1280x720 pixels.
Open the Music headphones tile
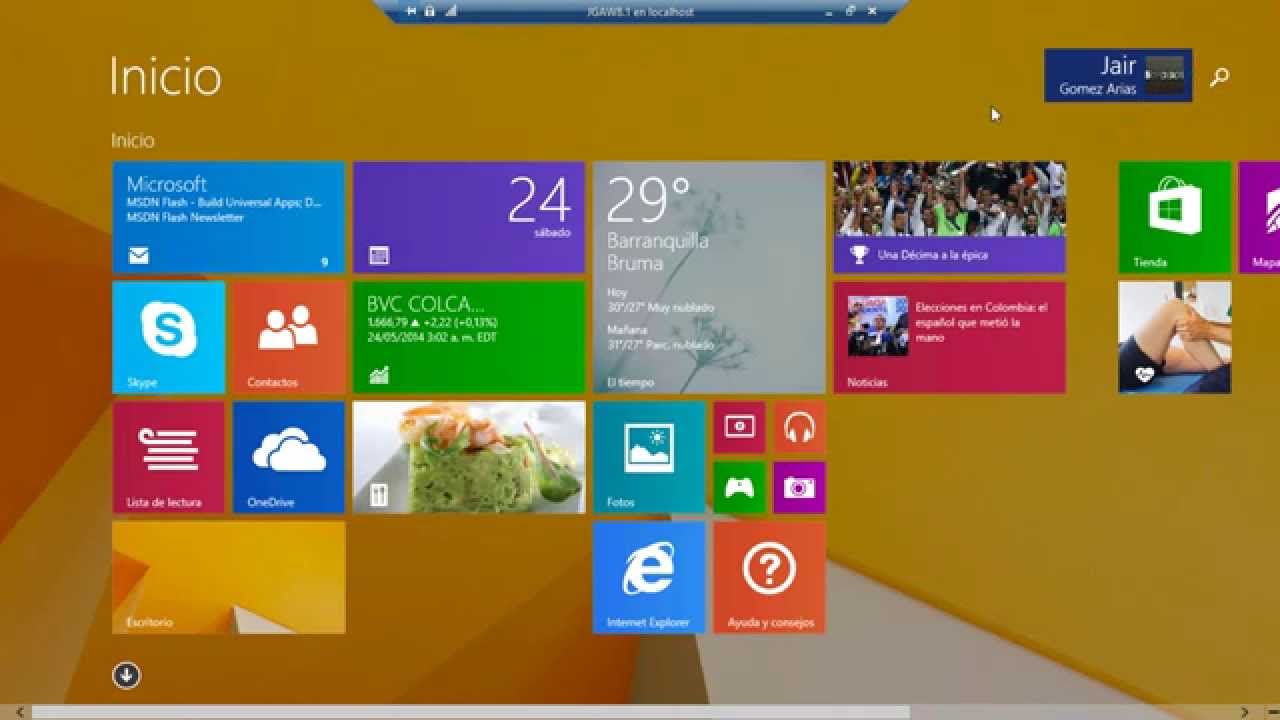799,427
